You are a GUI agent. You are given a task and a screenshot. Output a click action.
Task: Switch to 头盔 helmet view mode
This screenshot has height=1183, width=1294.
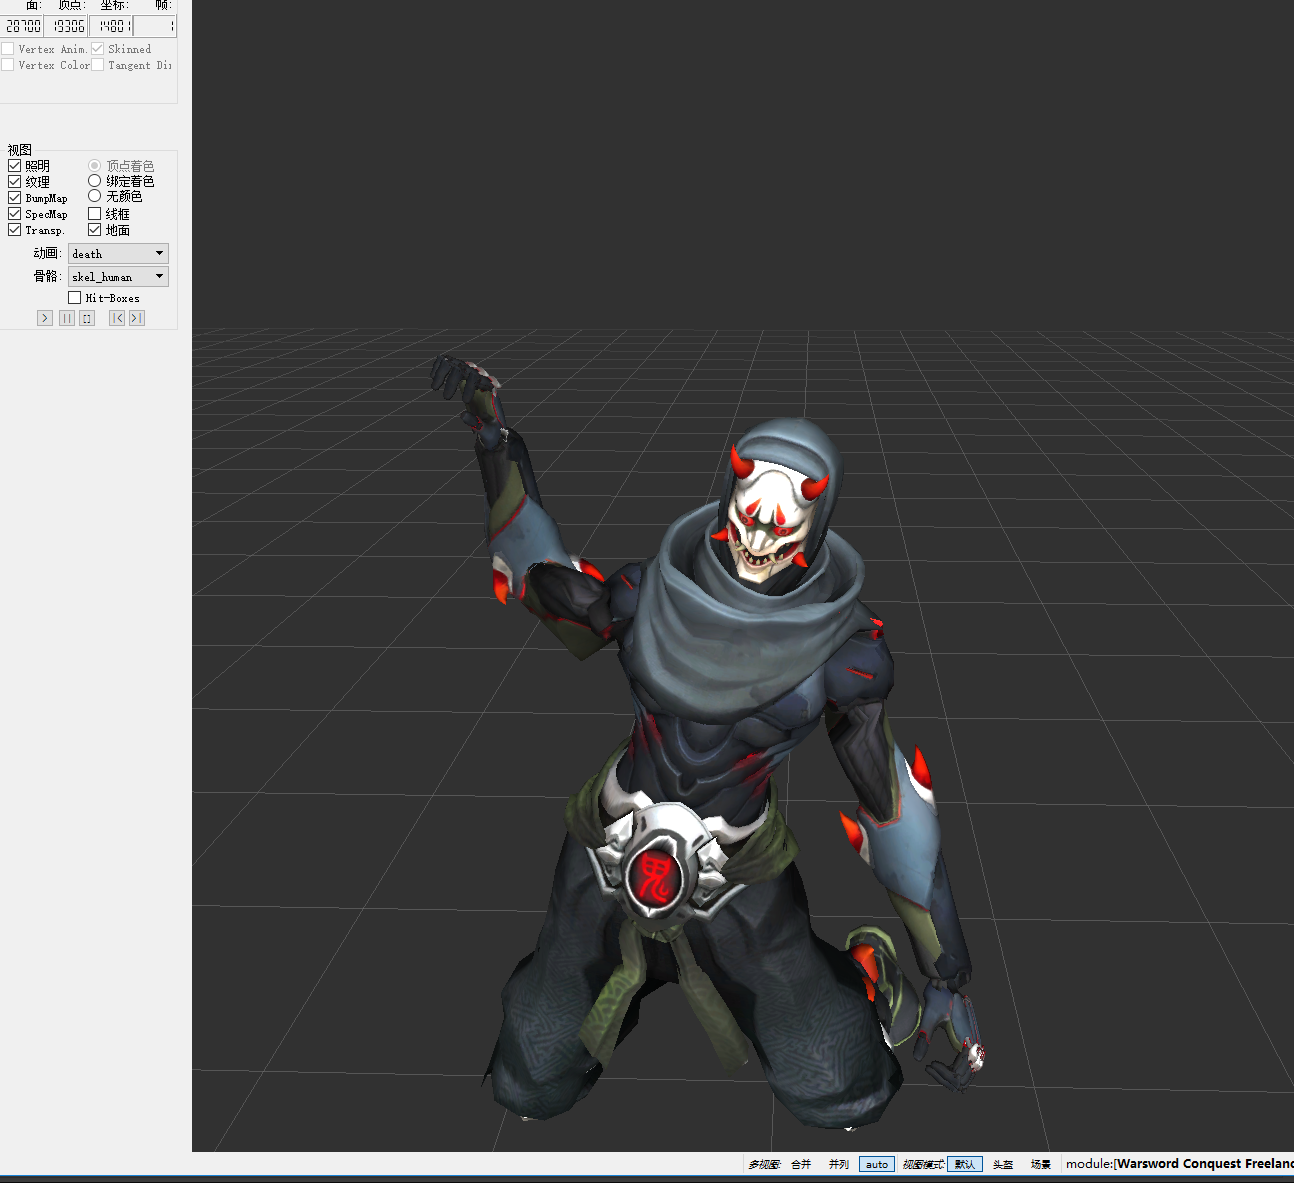pos(1003,1164)
